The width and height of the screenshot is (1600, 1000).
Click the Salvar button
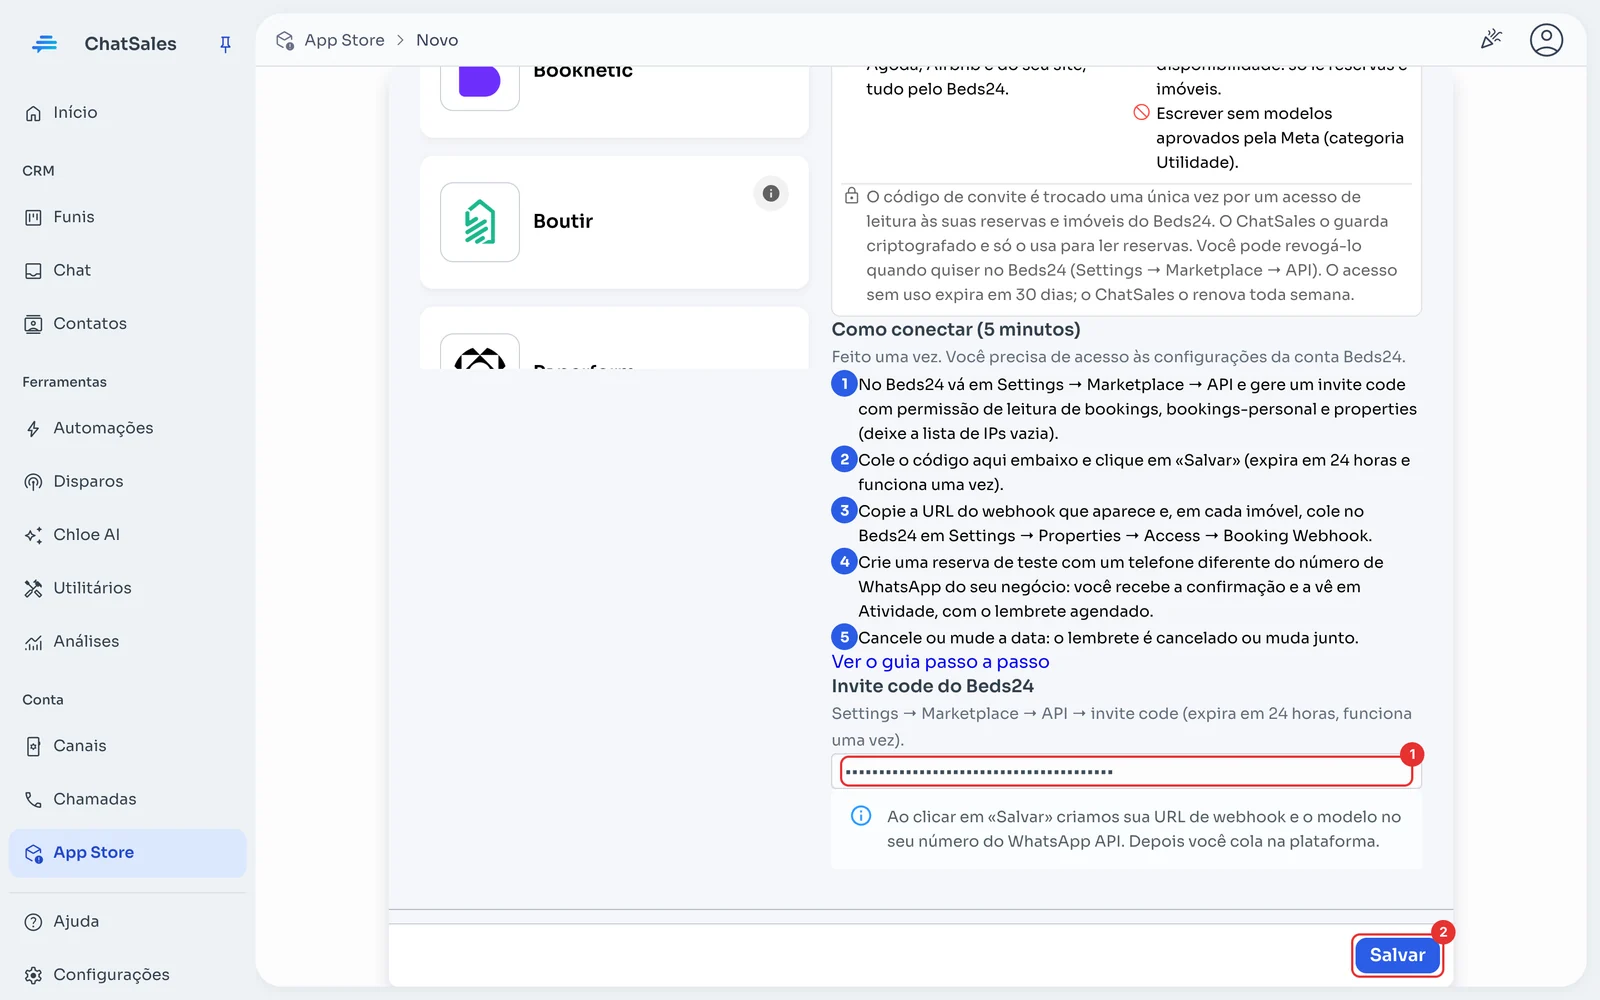pyautogui.click(x=1397, y=955)
